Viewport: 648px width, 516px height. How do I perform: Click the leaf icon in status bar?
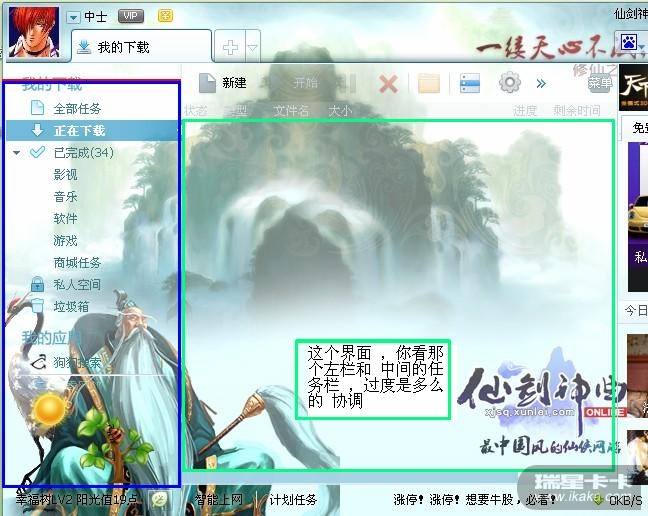point(159,500)
